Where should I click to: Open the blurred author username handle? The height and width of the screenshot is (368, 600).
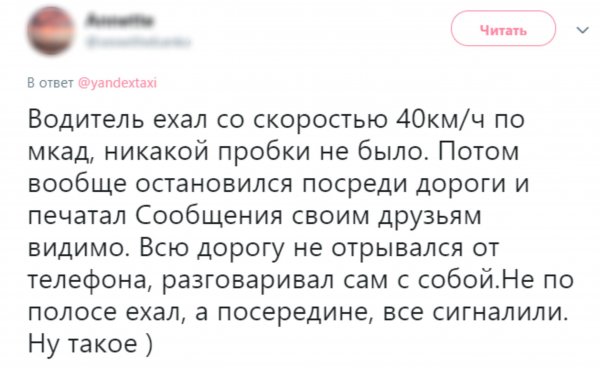tap(138, 41)
